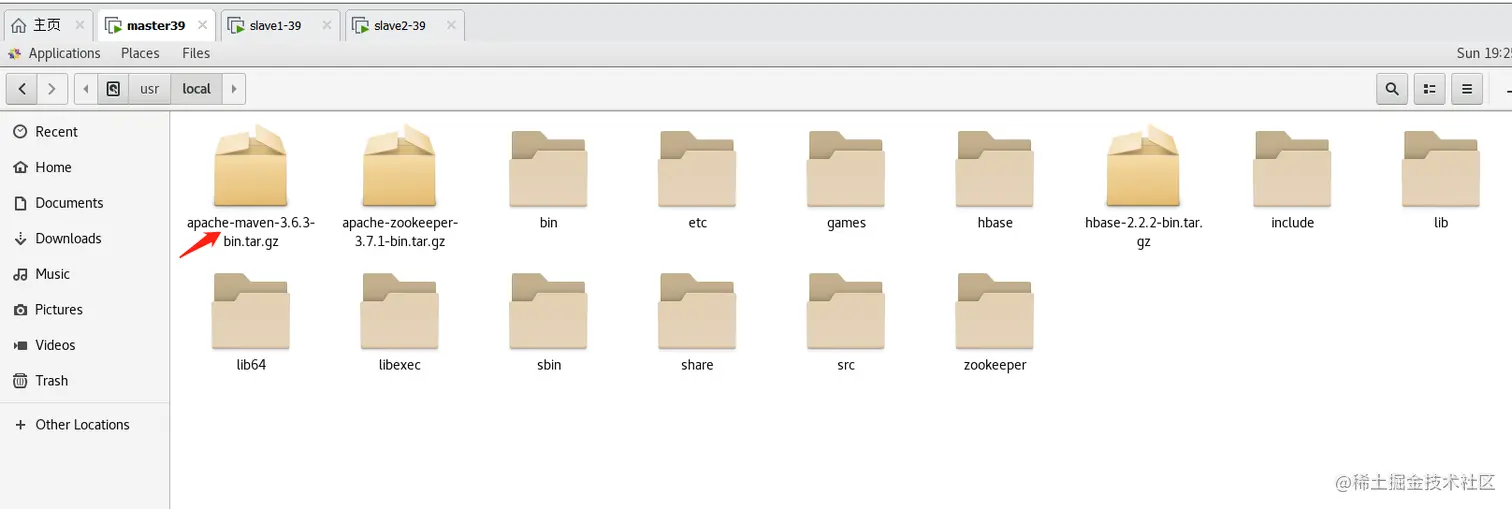Open the Files menu

pyautogui.click(x=196, y=53)
